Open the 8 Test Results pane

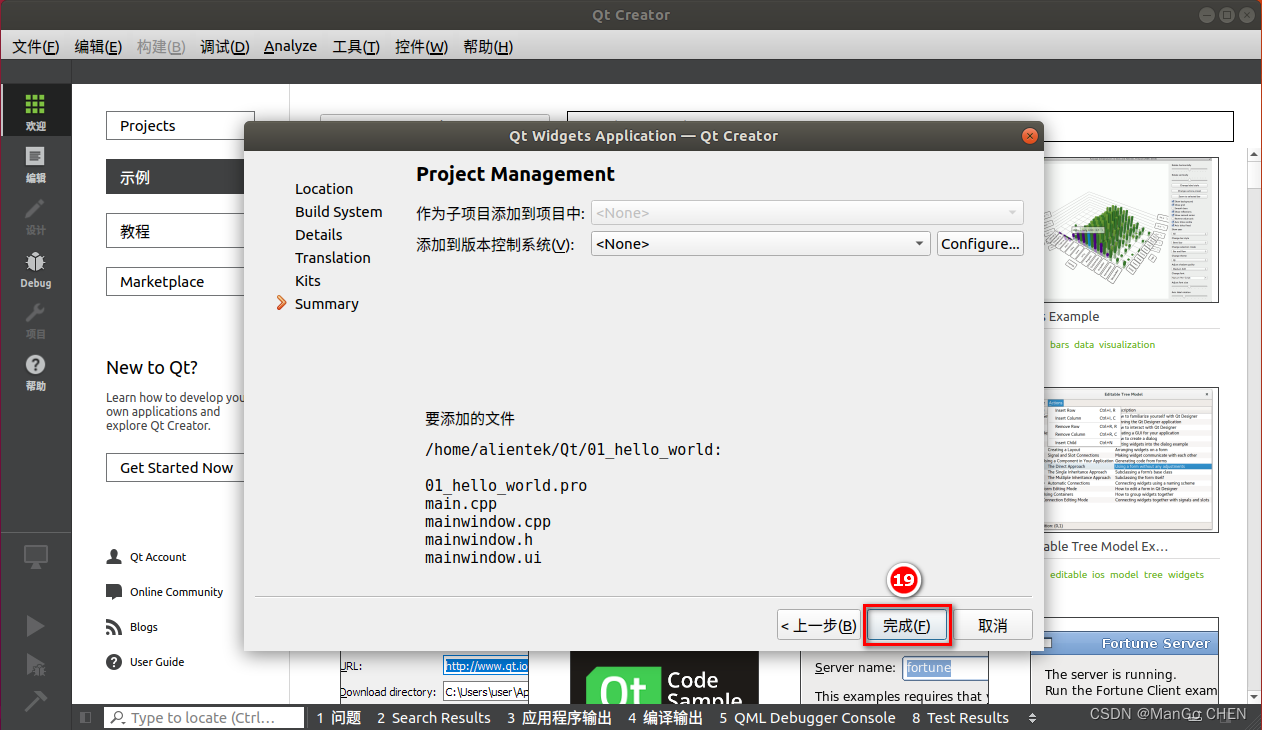coord(960,717)
